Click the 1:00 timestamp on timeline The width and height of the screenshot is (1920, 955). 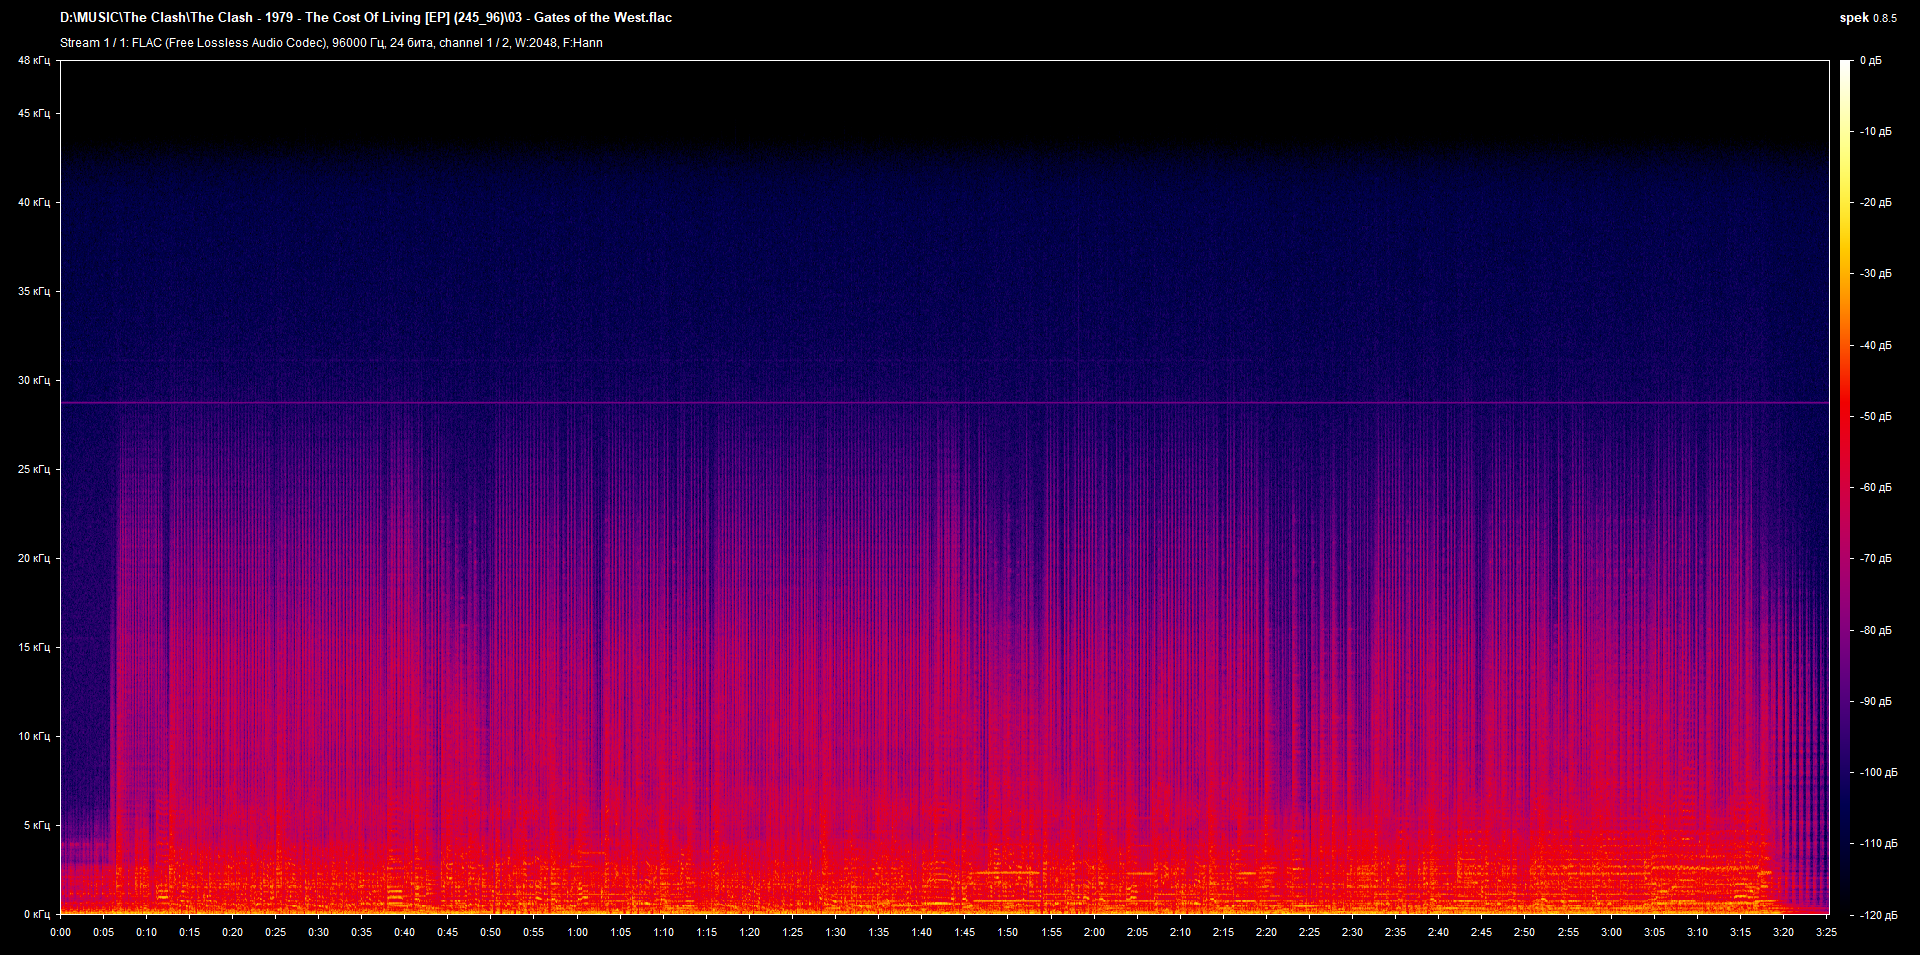(578, 932)
